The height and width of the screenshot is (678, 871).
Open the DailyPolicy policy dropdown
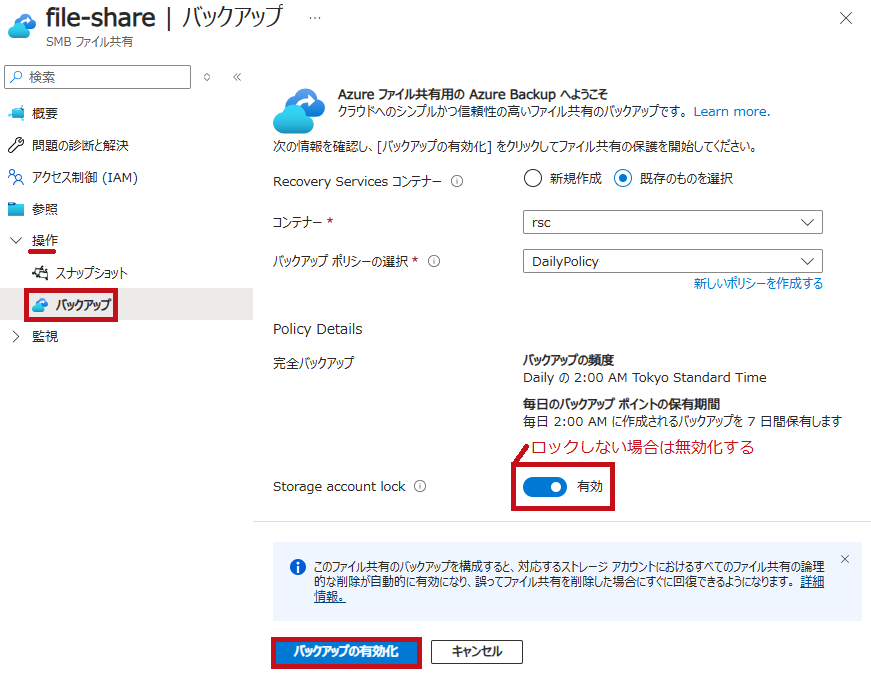click(673, 261)
